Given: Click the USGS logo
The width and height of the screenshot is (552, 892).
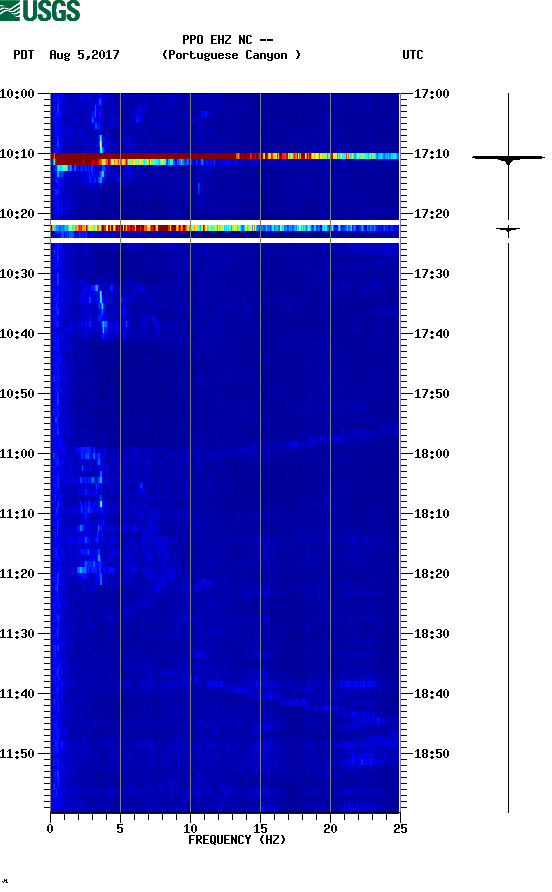Looking at the screenshot, I should coord(40,10).
